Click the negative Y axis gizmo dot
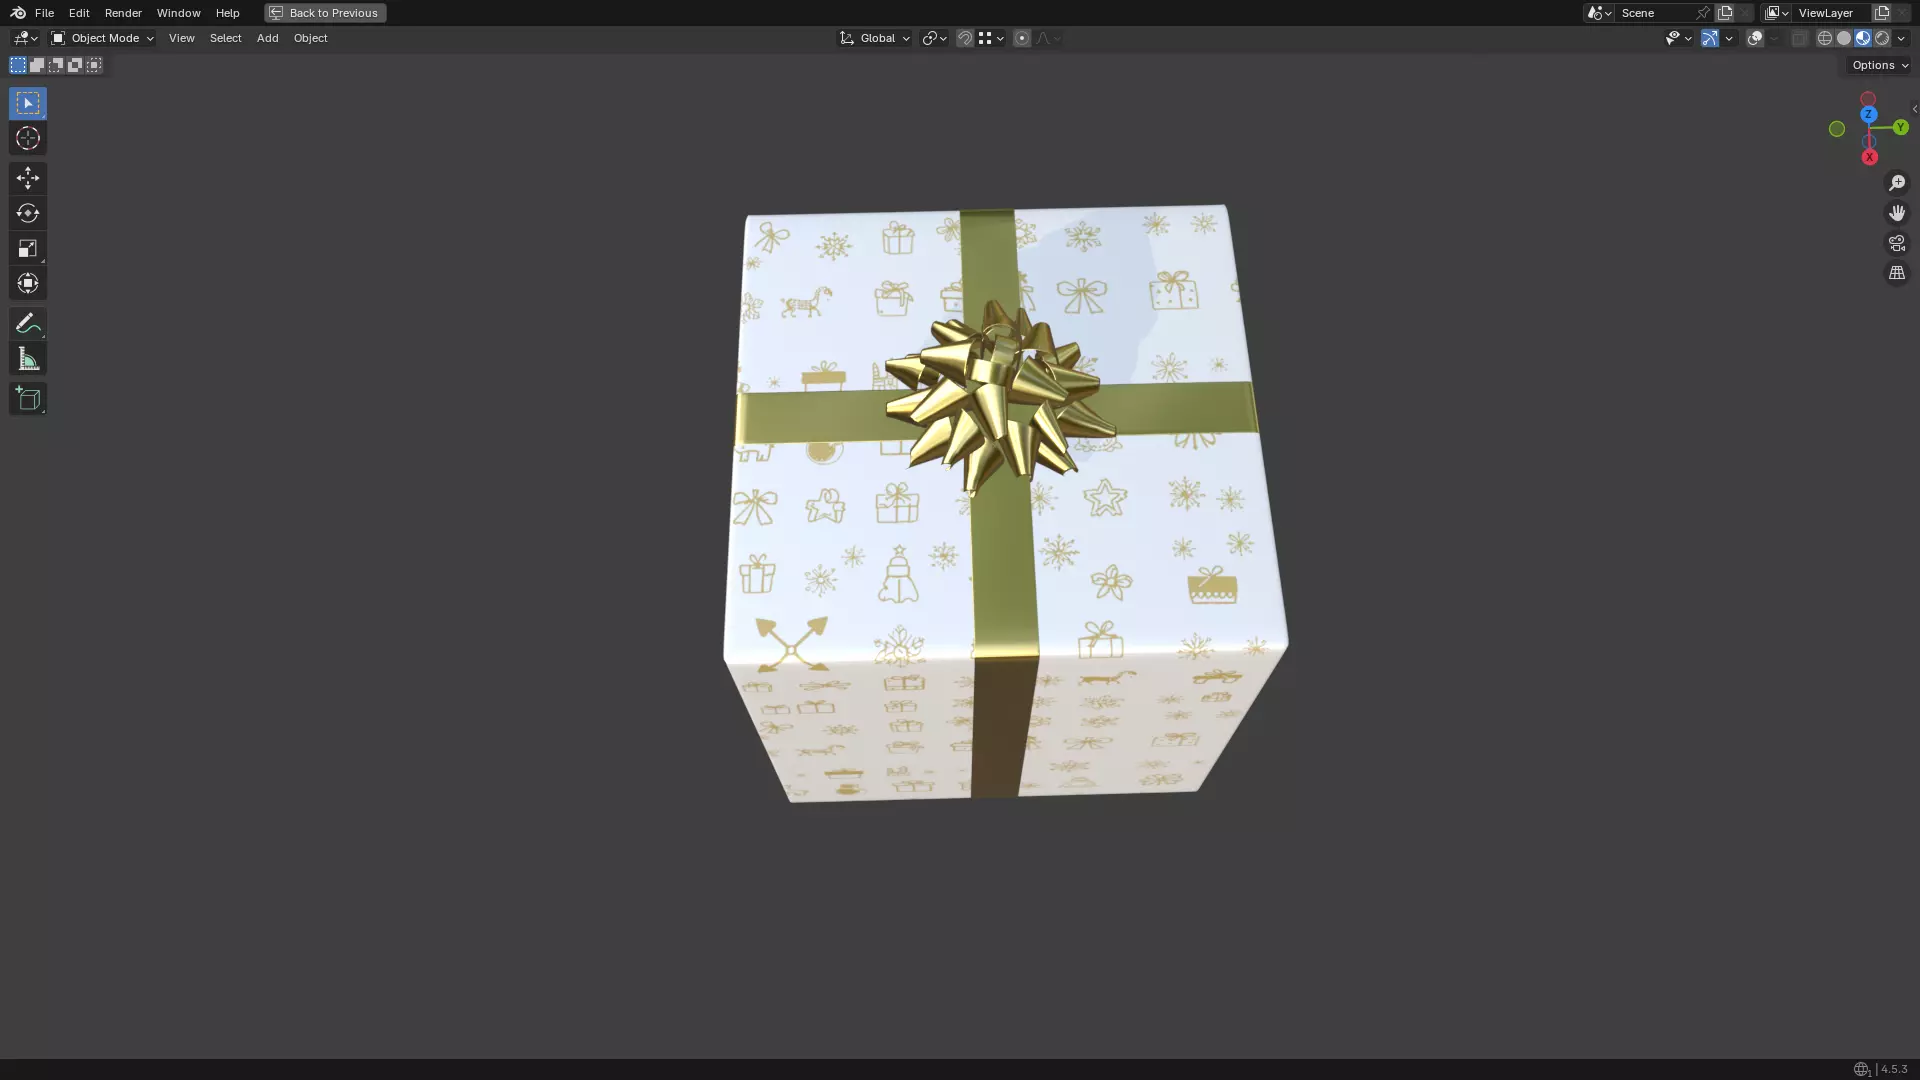The width and height of the screenshot is (1920, 1080). pos(1837,129)
